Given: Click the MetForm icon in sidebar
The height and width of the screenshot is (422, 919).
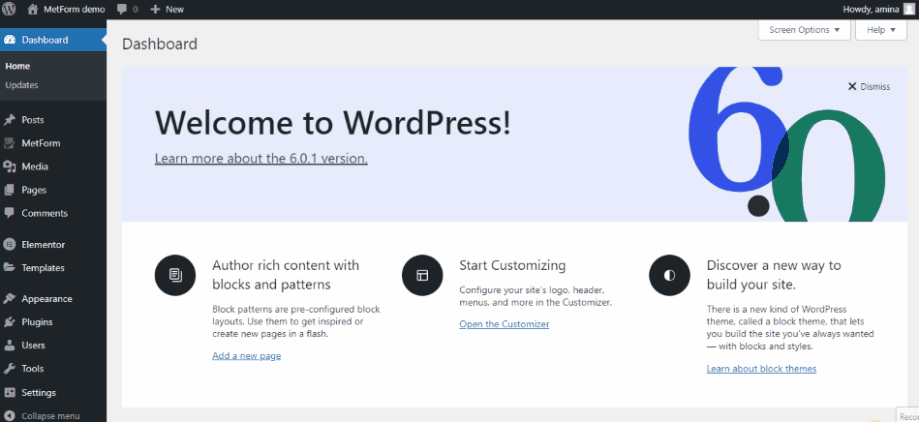Looking at the screenshot, I should point(9,143).
